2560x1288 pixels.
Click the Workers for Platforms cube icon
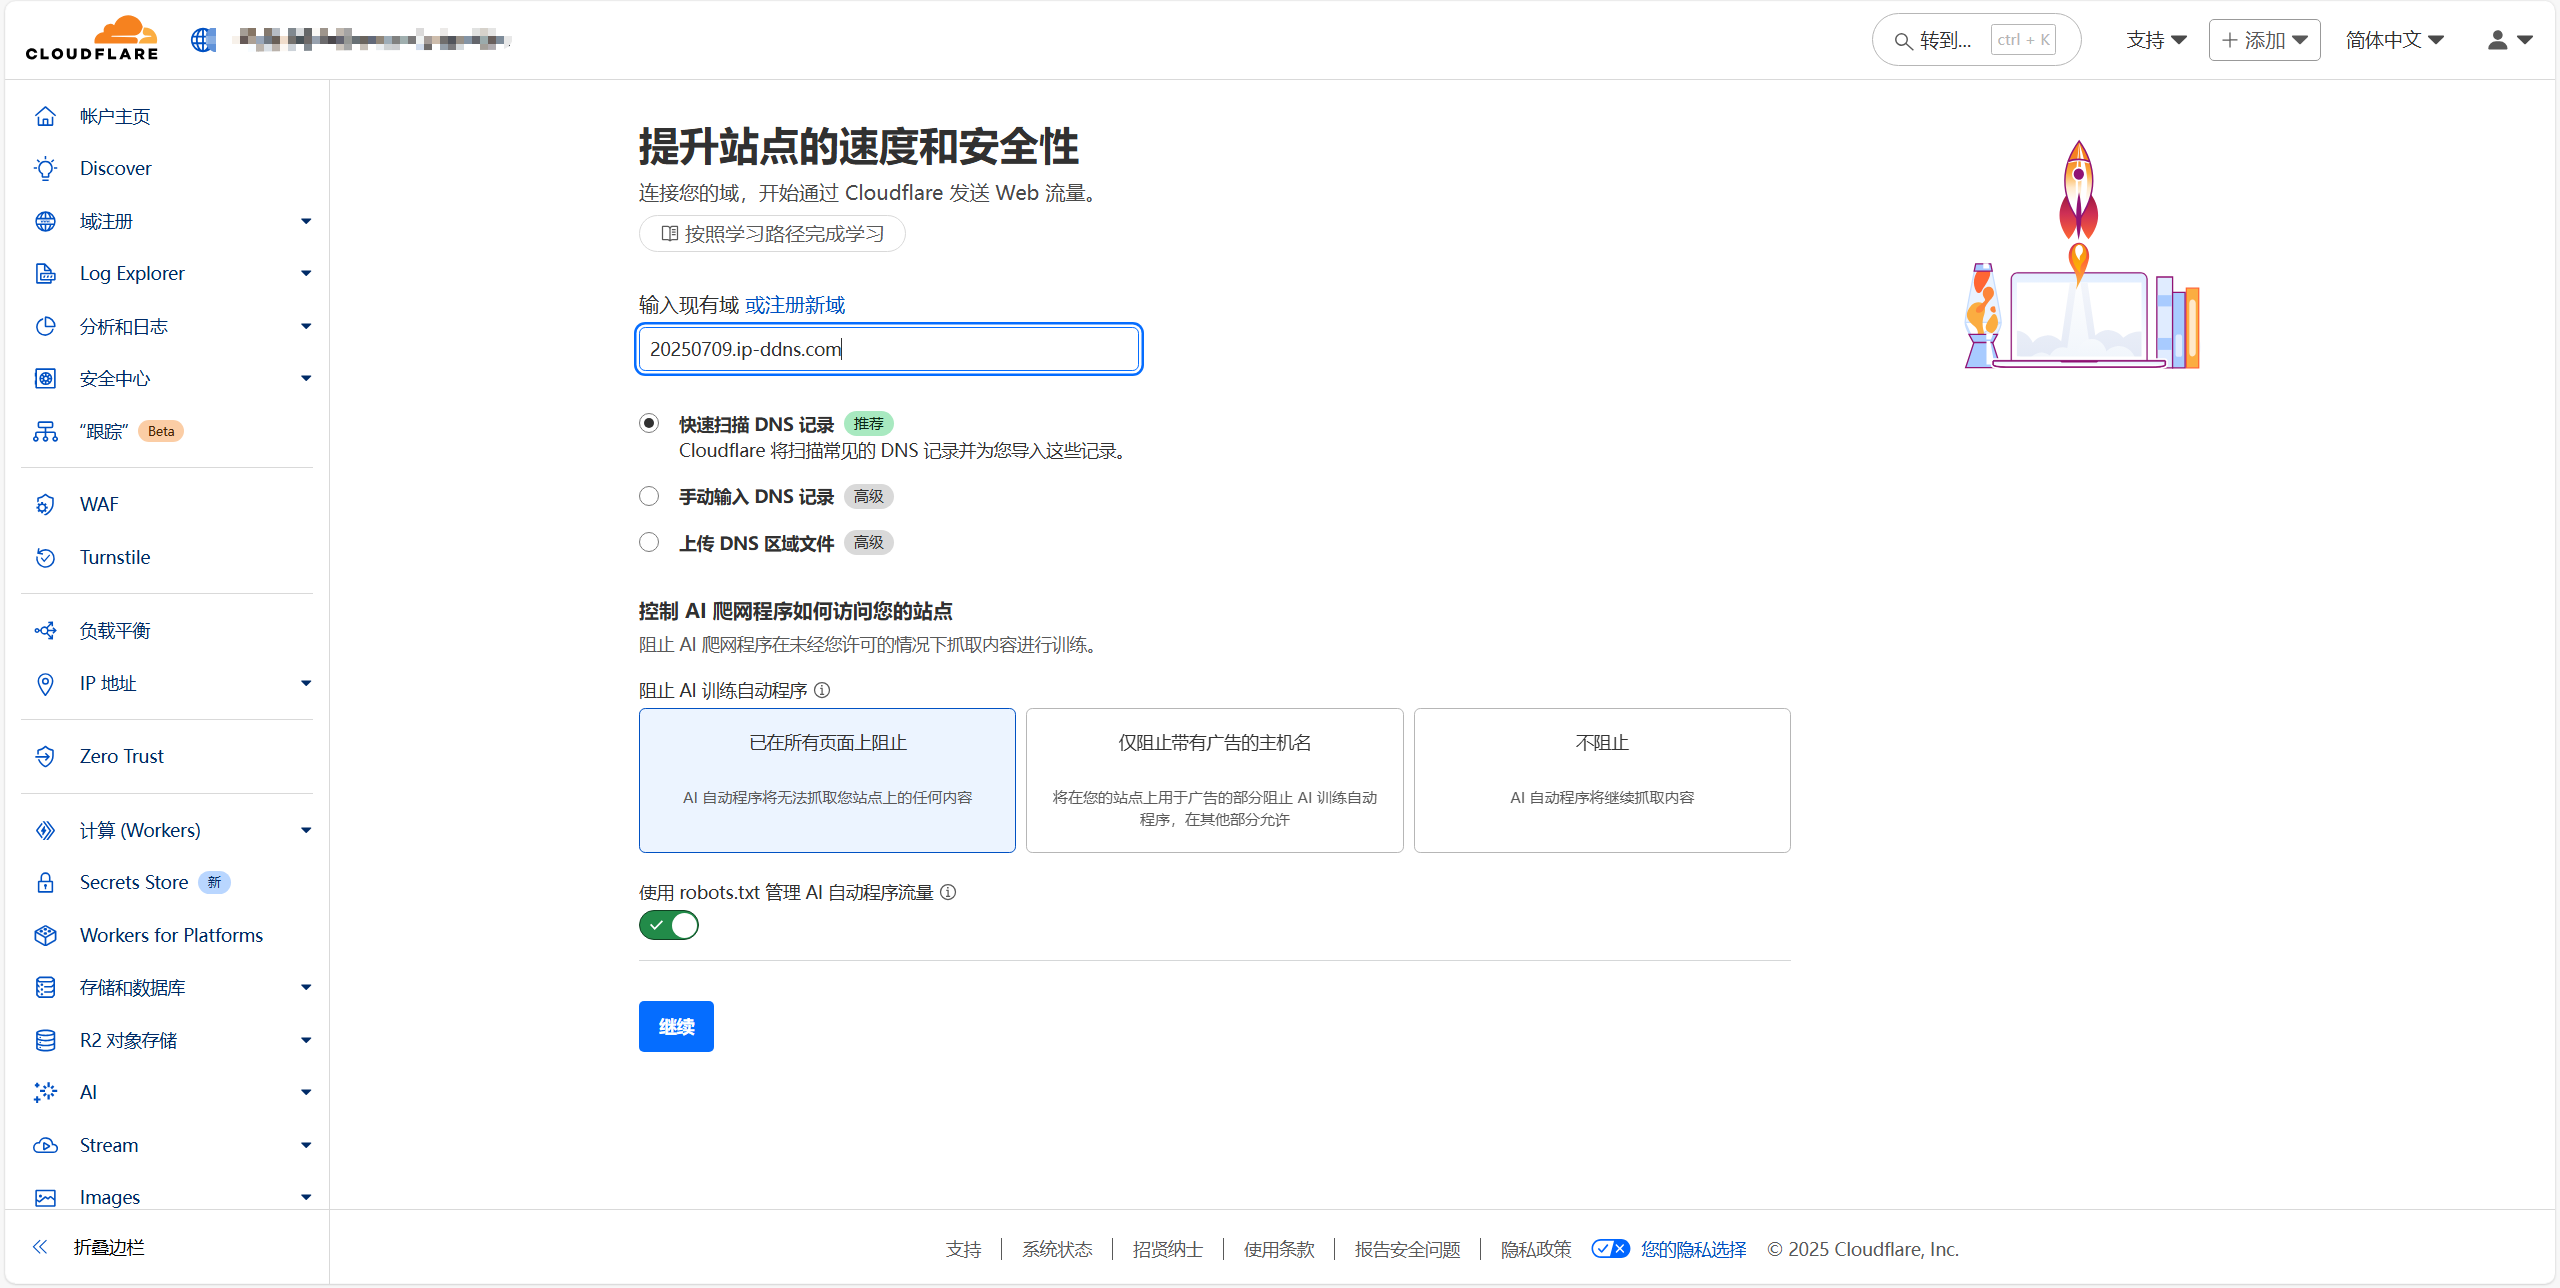tap(45, 935)
